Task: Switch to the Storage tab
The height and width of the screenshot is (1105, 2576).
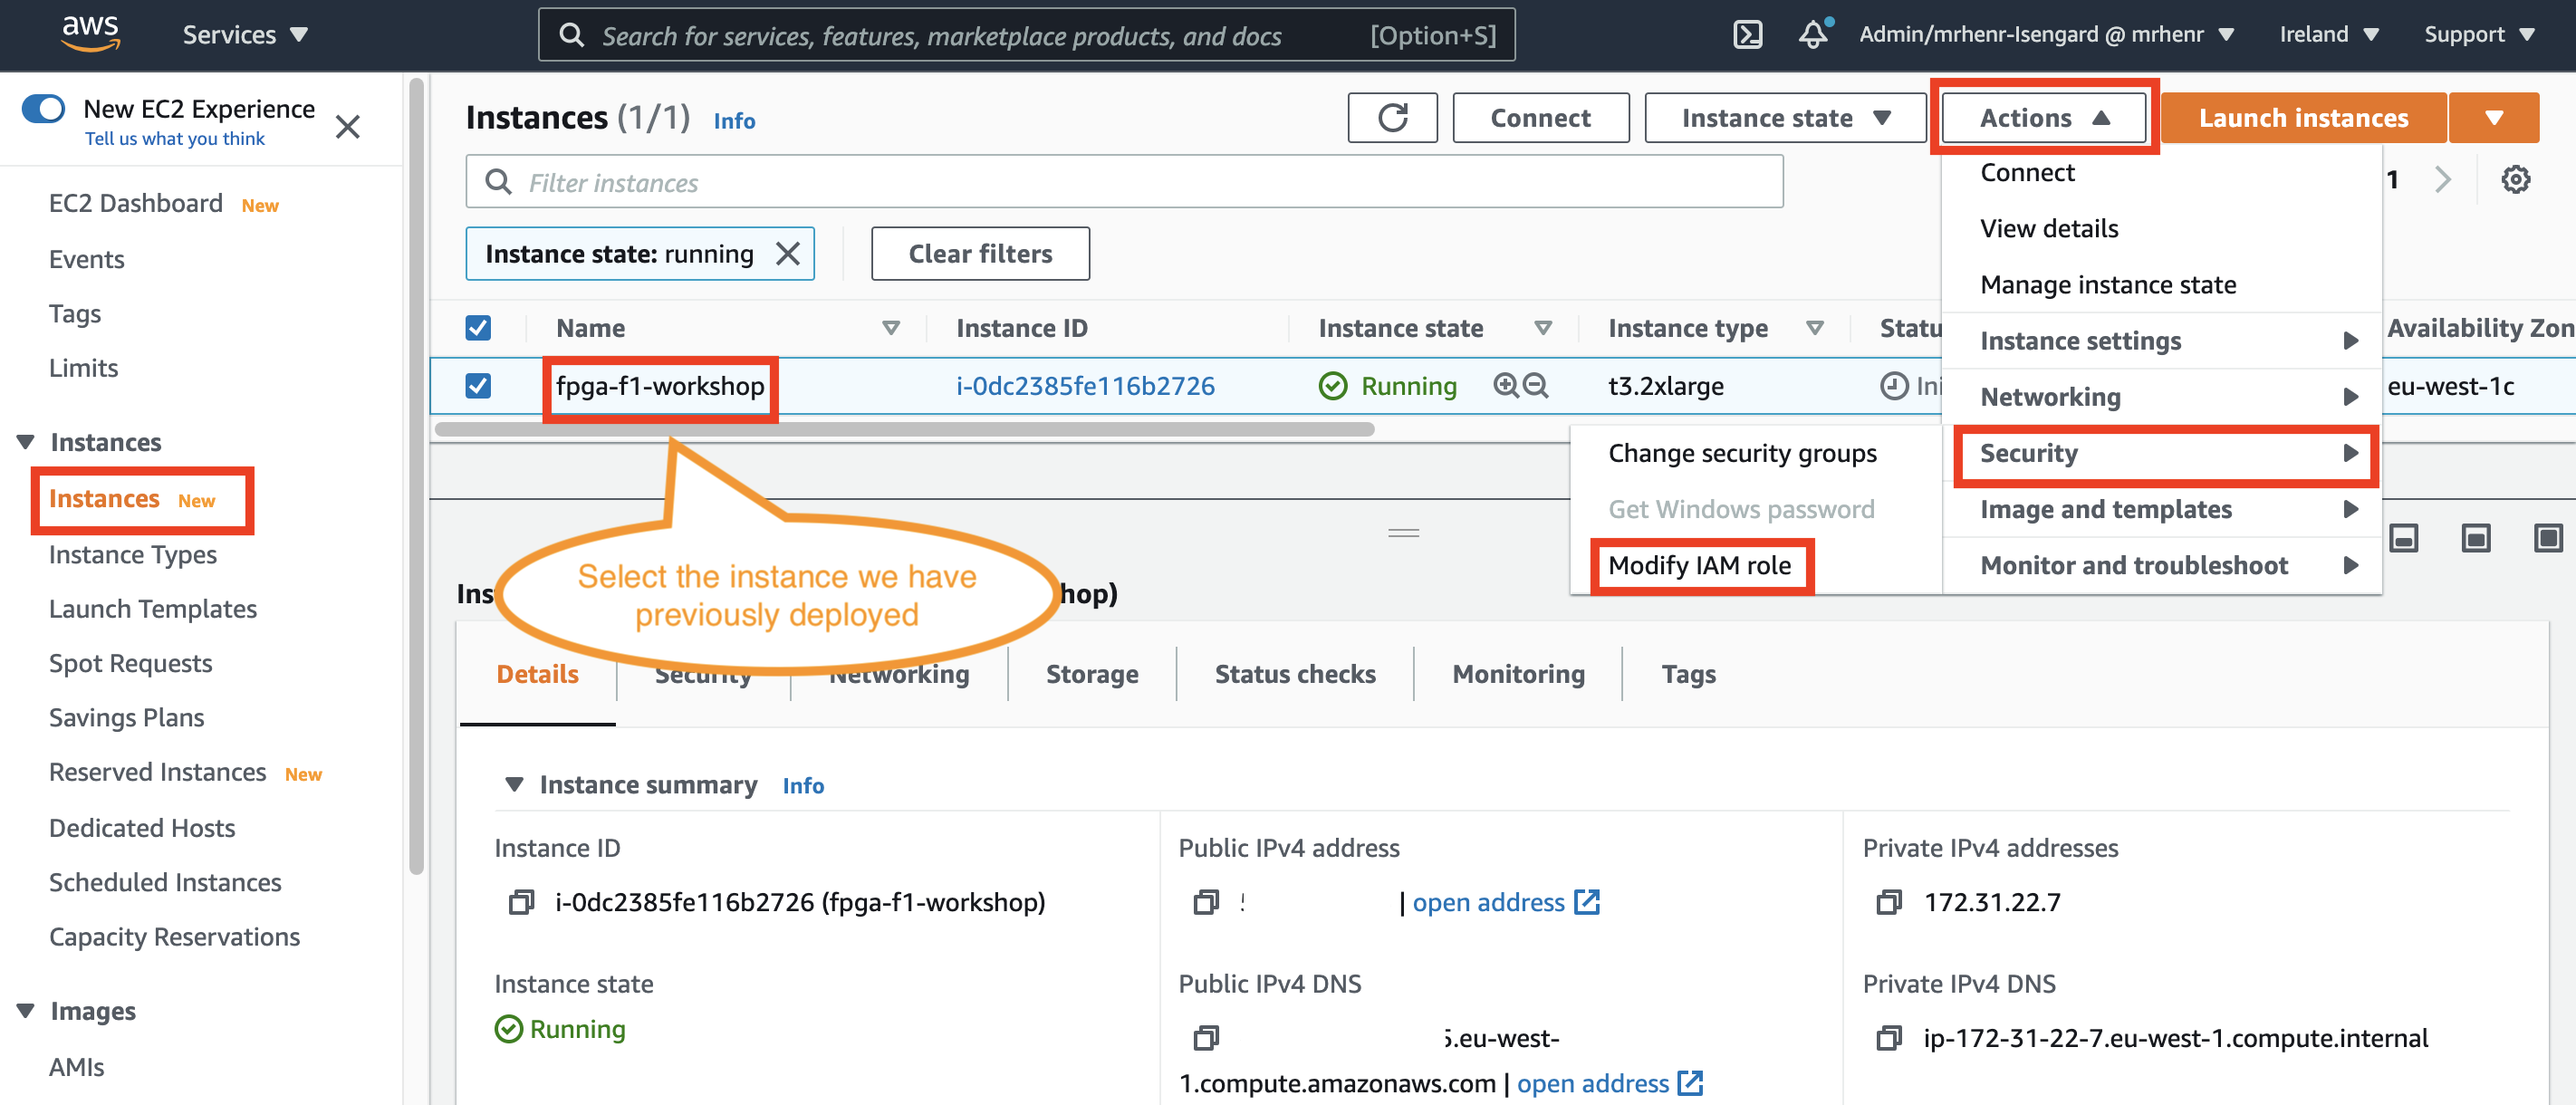Action: coord(1092,674)
